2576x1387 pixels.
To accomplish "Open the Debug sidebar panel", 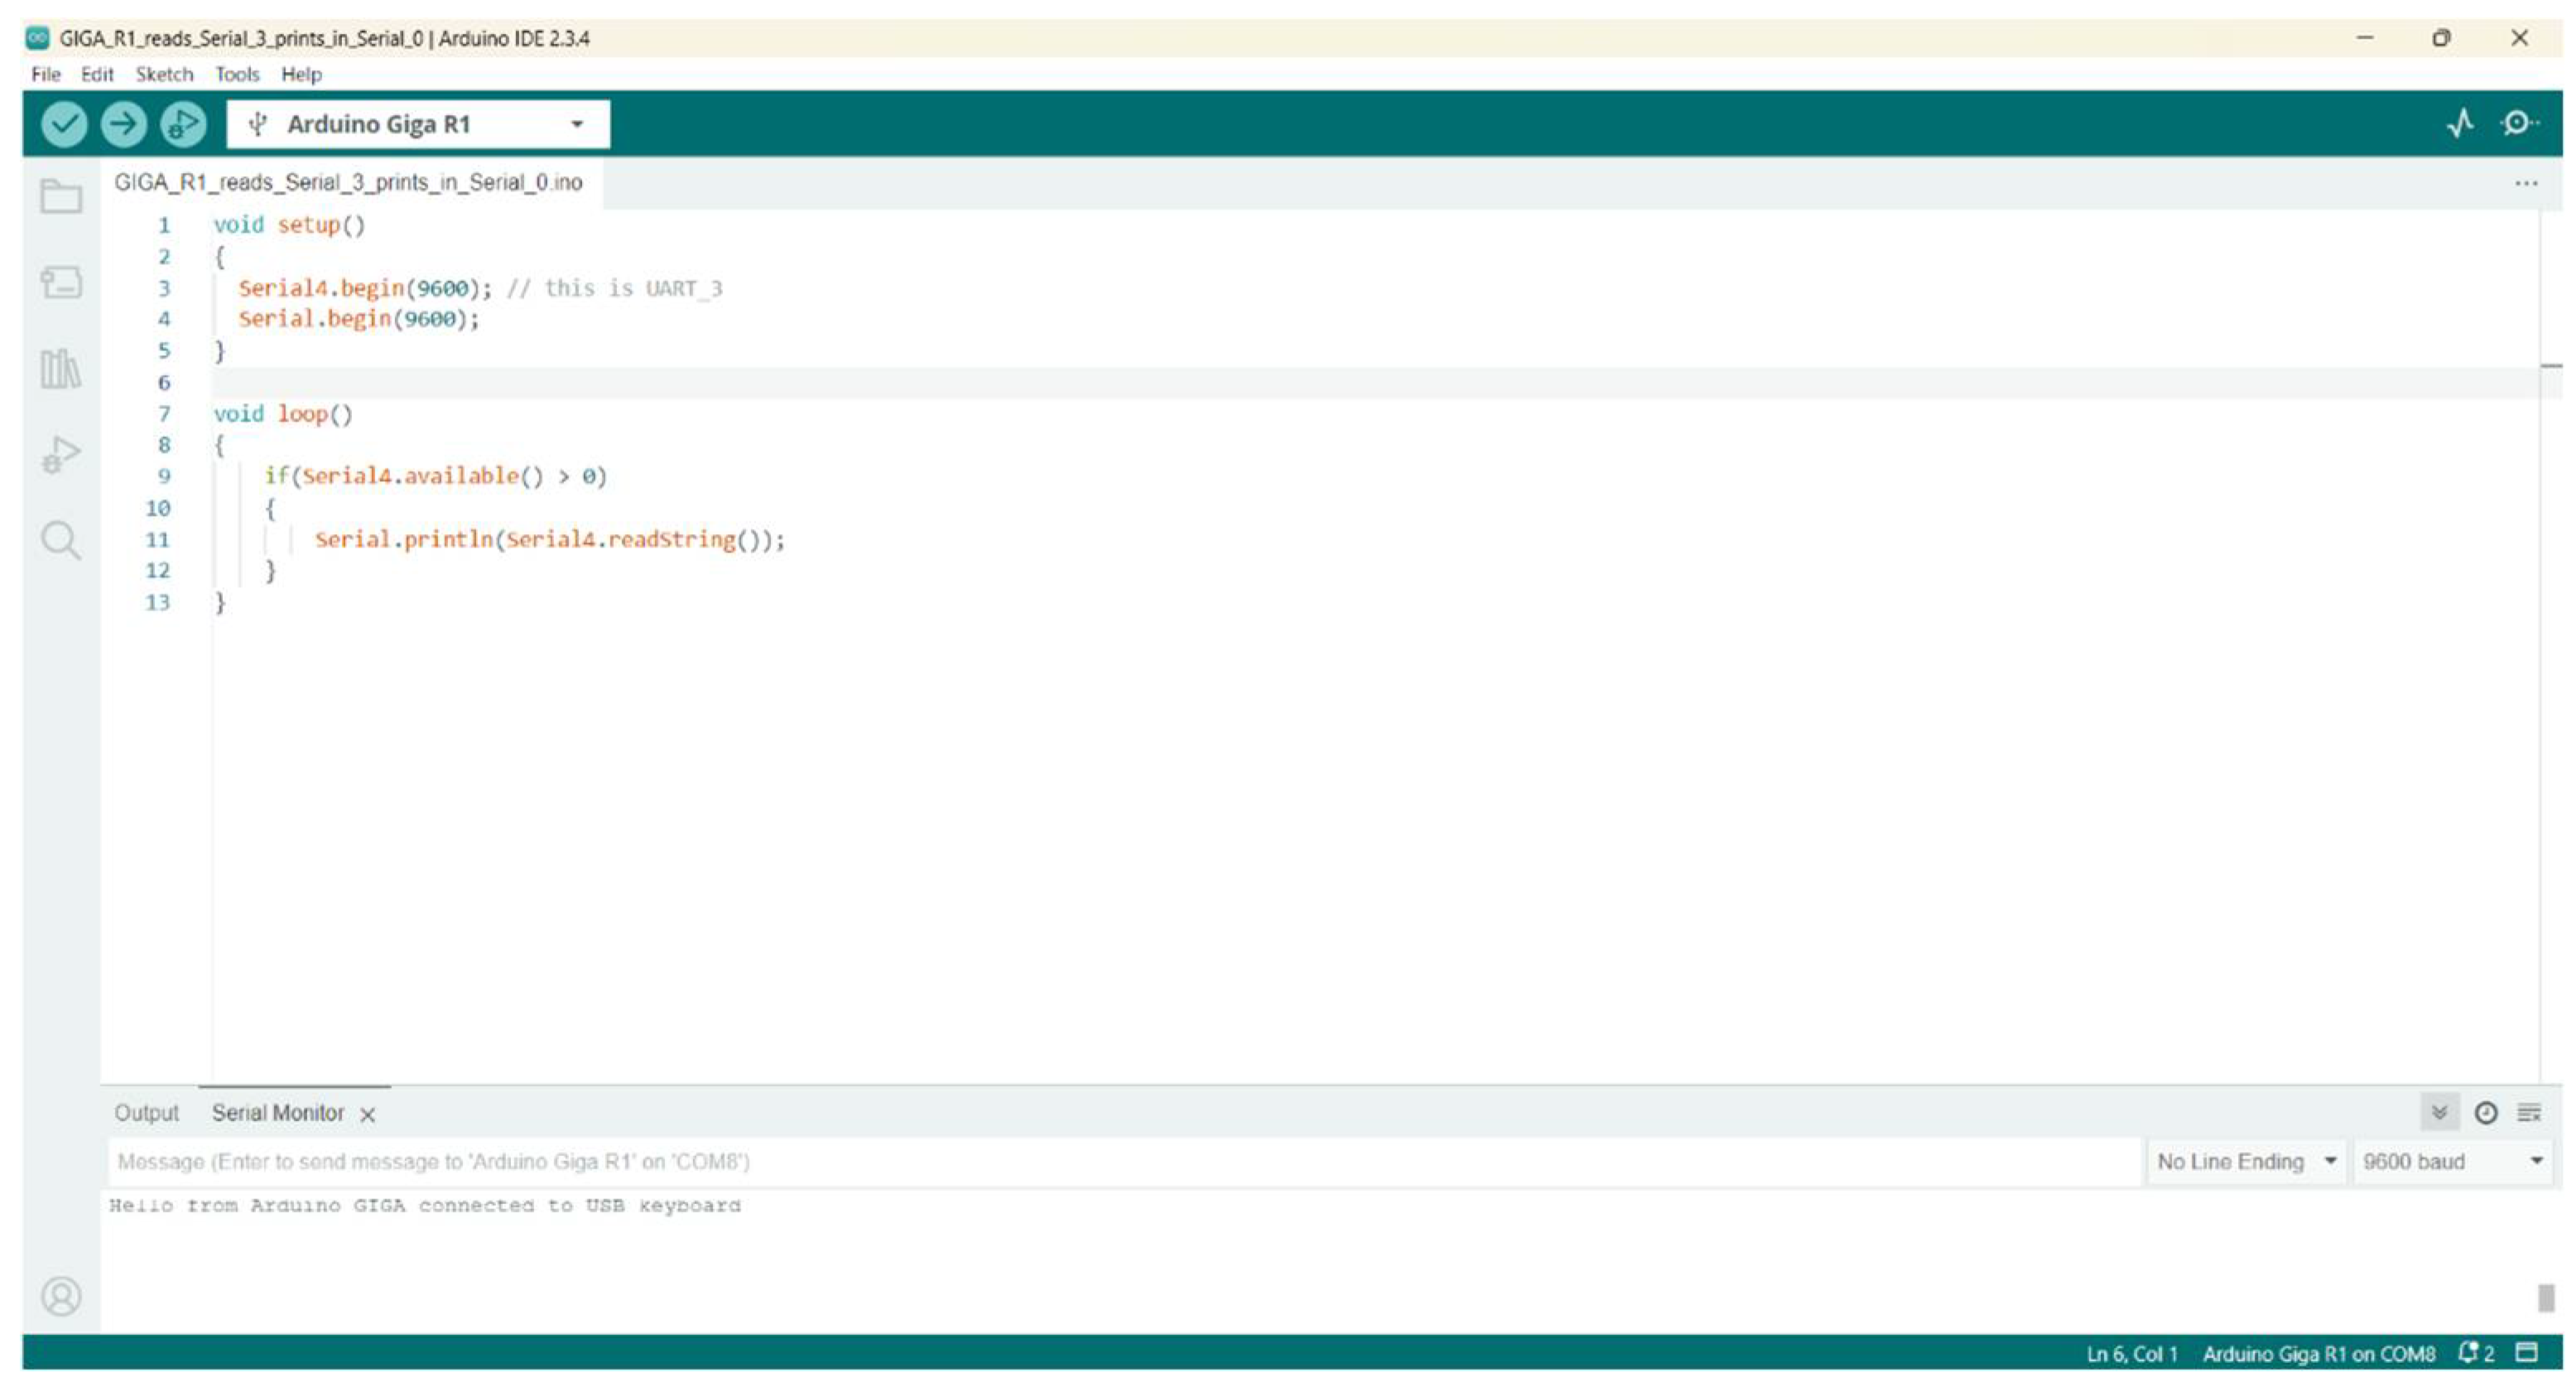I will point(61,455).
